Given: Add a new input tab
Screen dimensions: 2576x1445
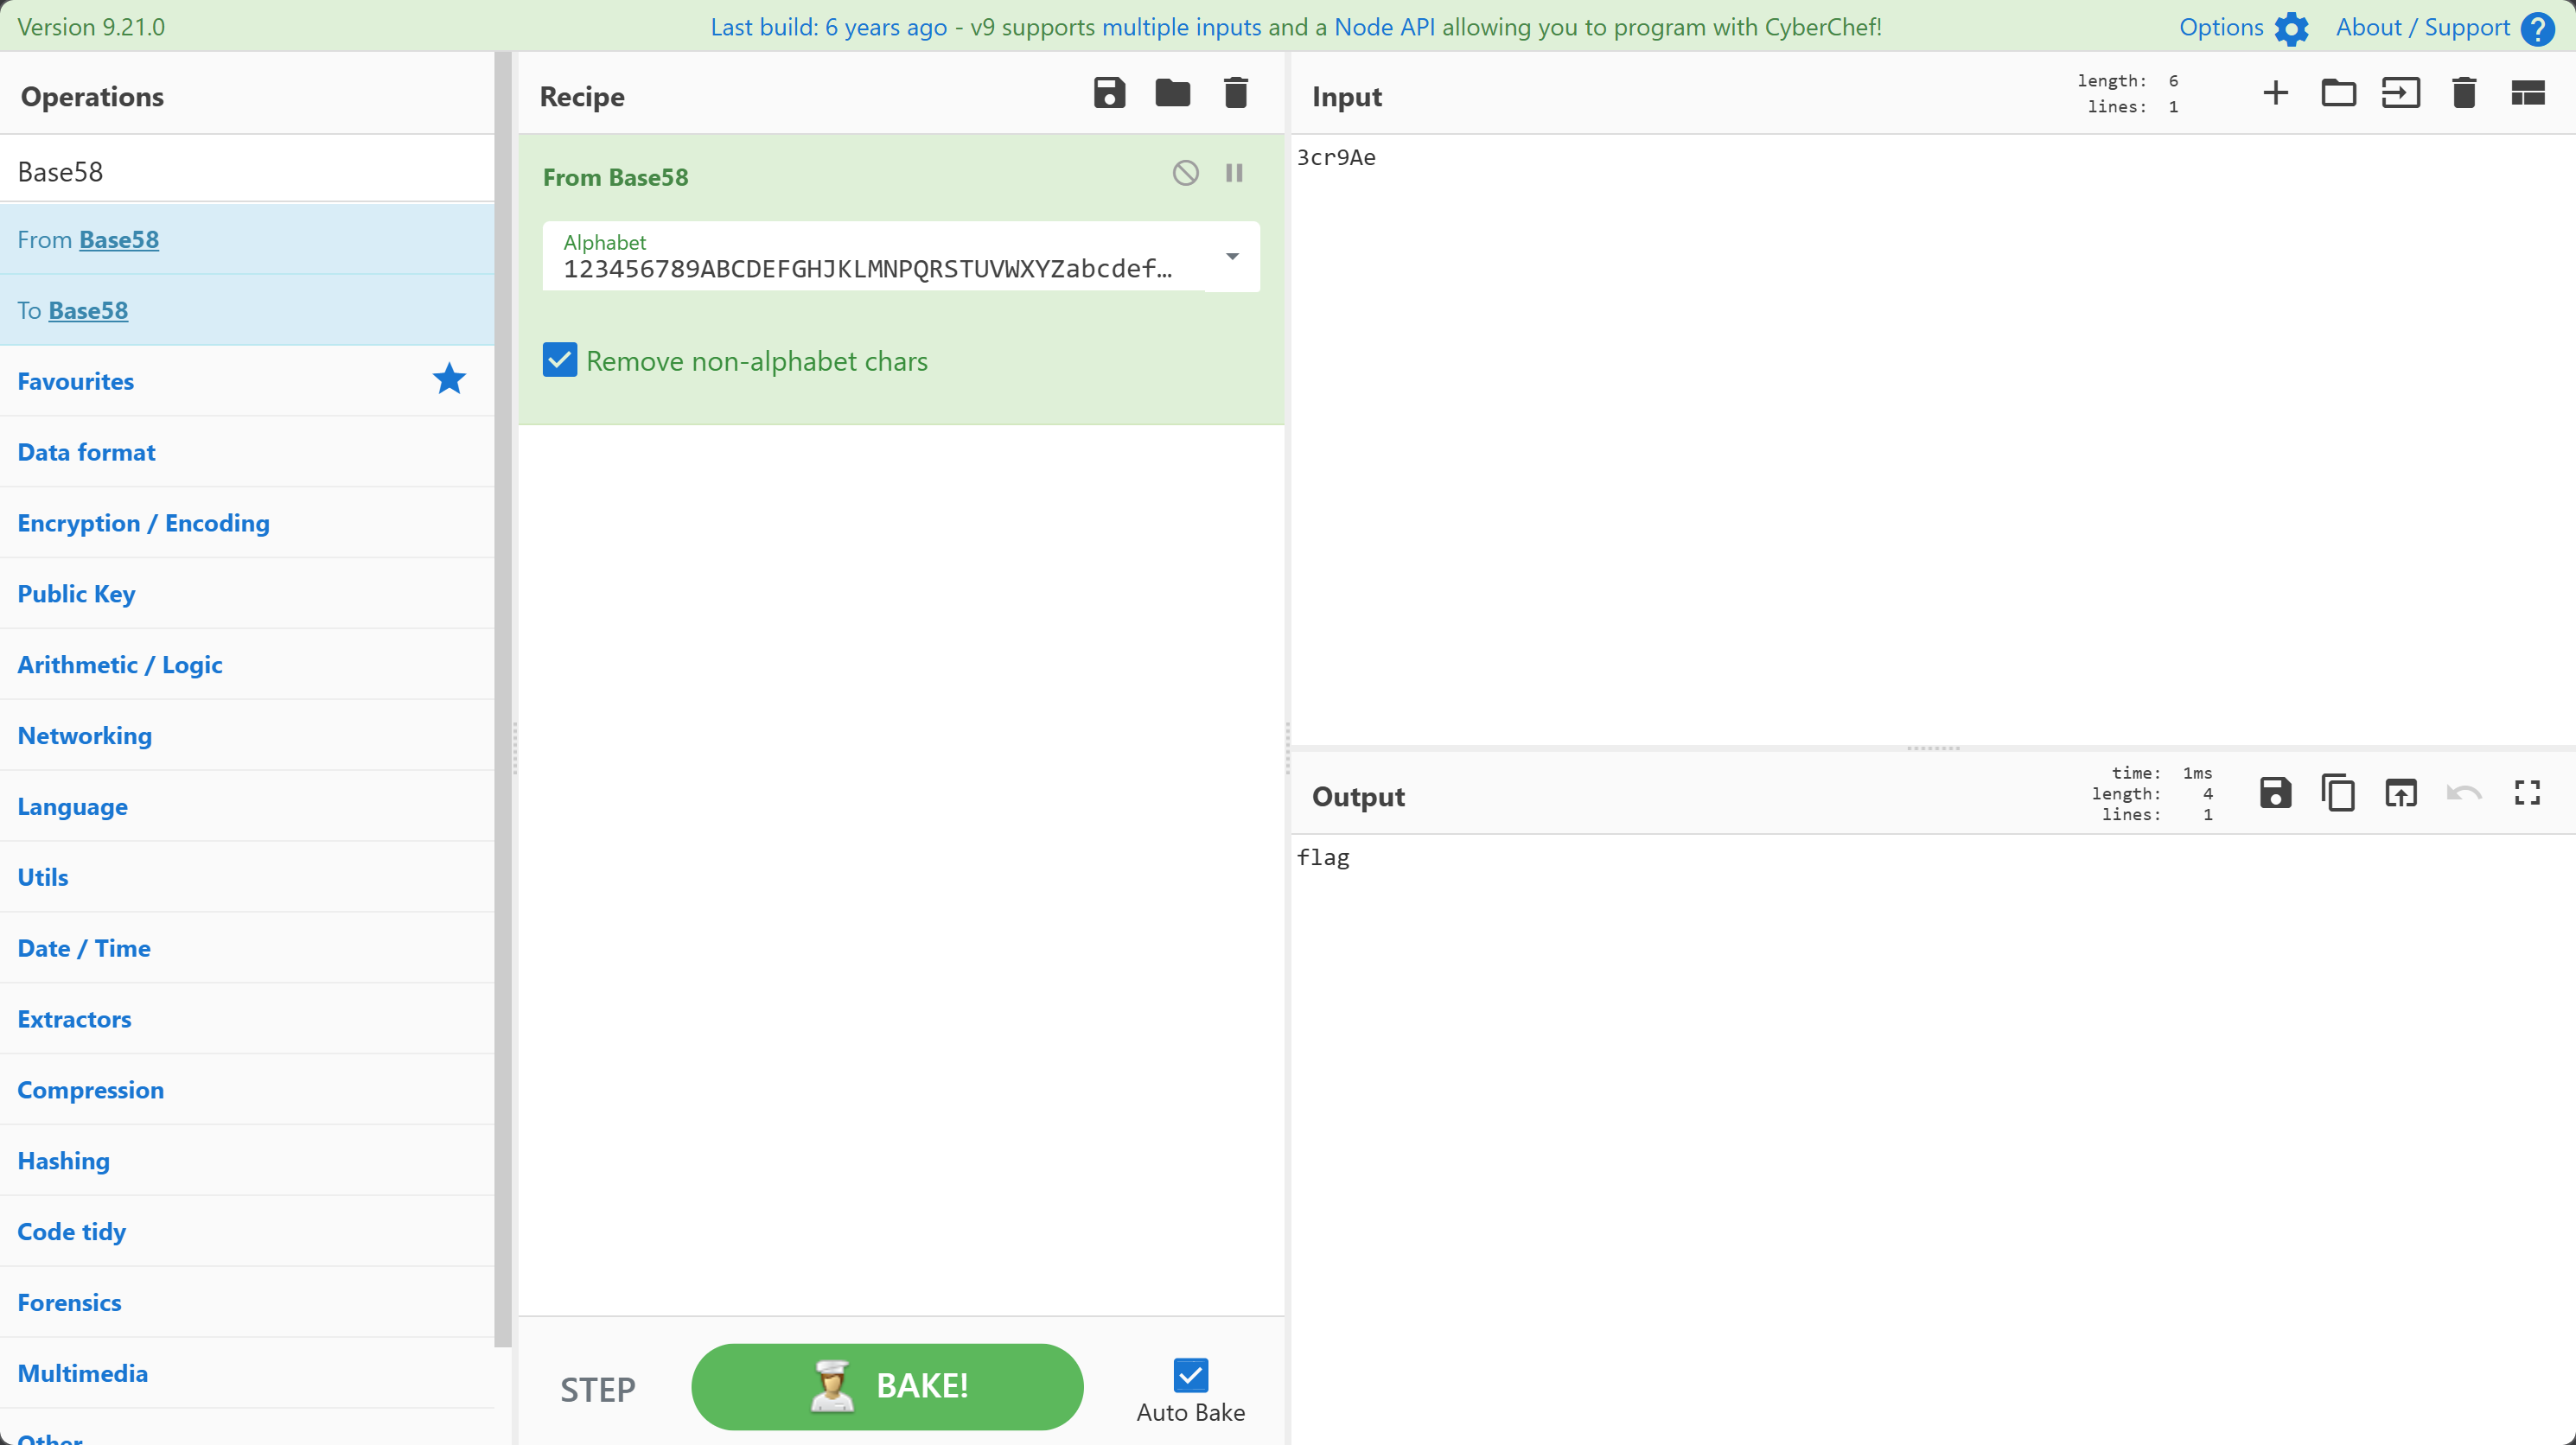Looking at the screenshot, I should 2274,92.
